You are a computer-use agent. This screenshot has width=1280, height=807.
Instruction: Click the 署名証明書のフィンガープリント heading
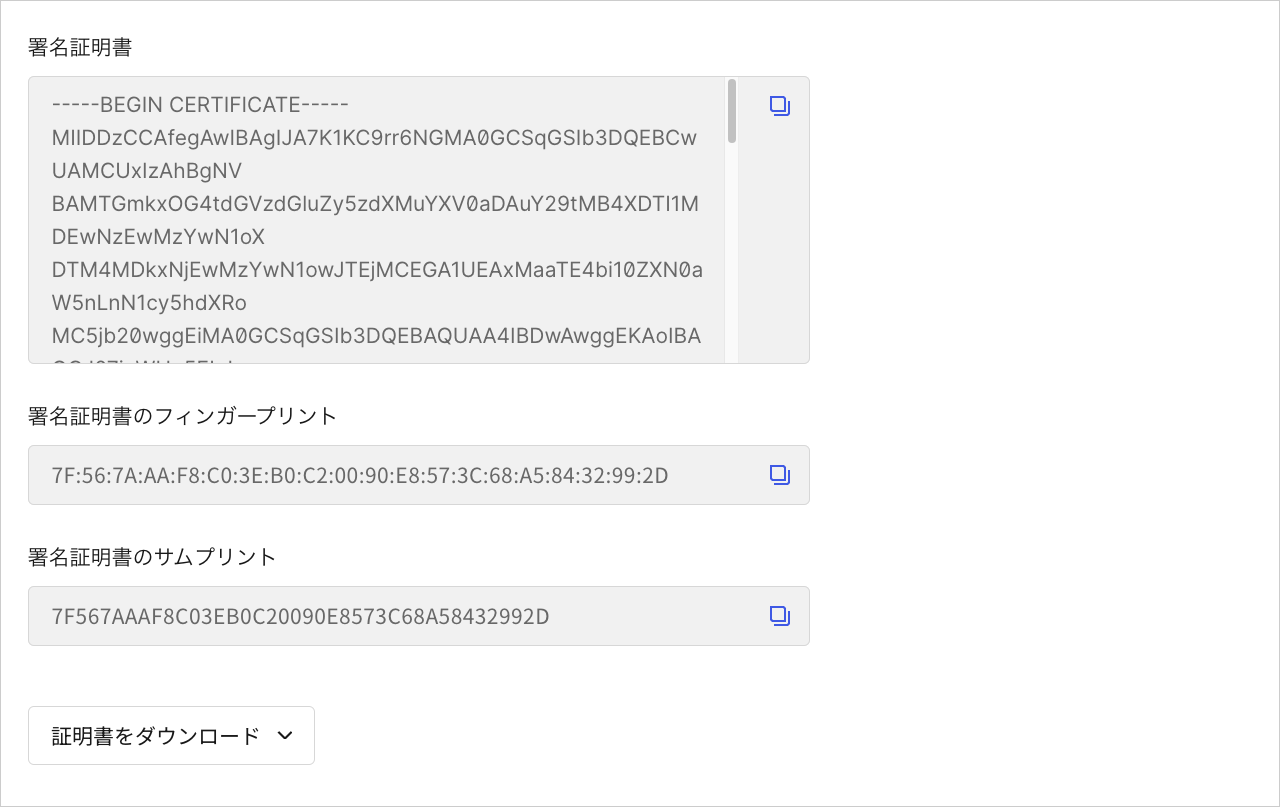(x=183, y=416)
